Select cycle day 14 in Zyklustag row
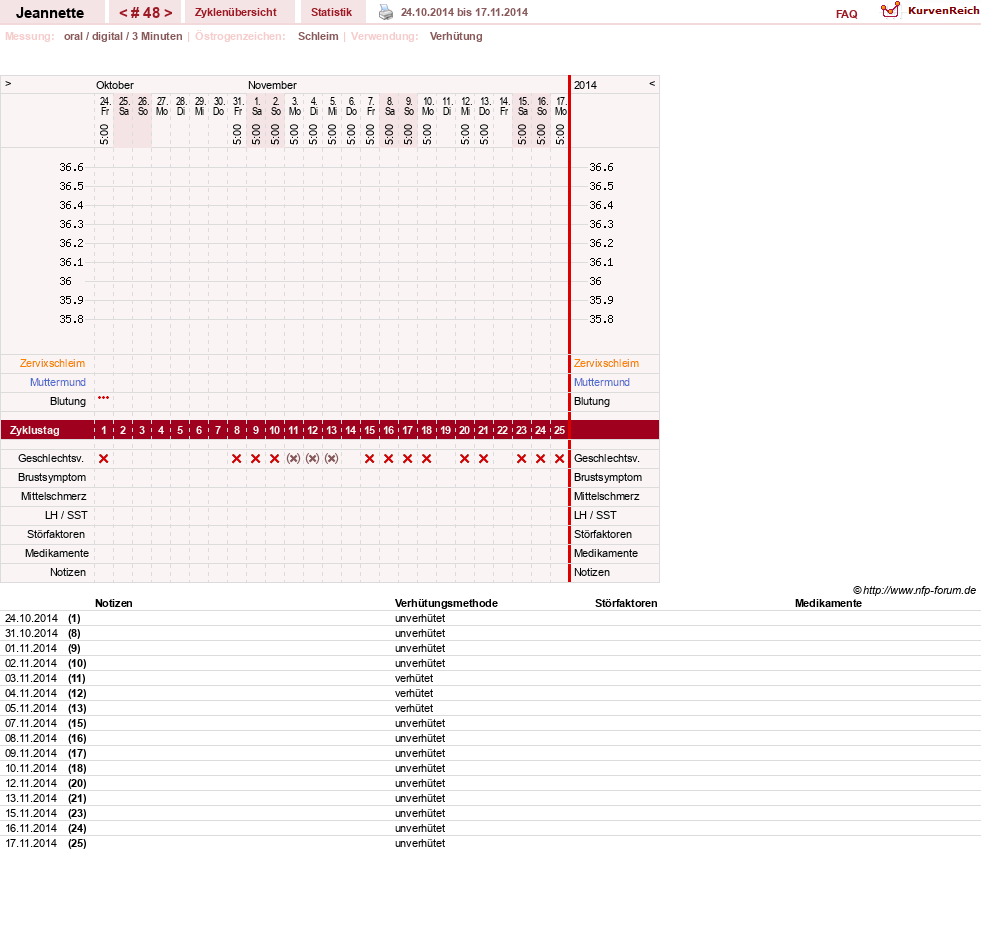The width and height of the screenshot is (981, 942). 350,430
